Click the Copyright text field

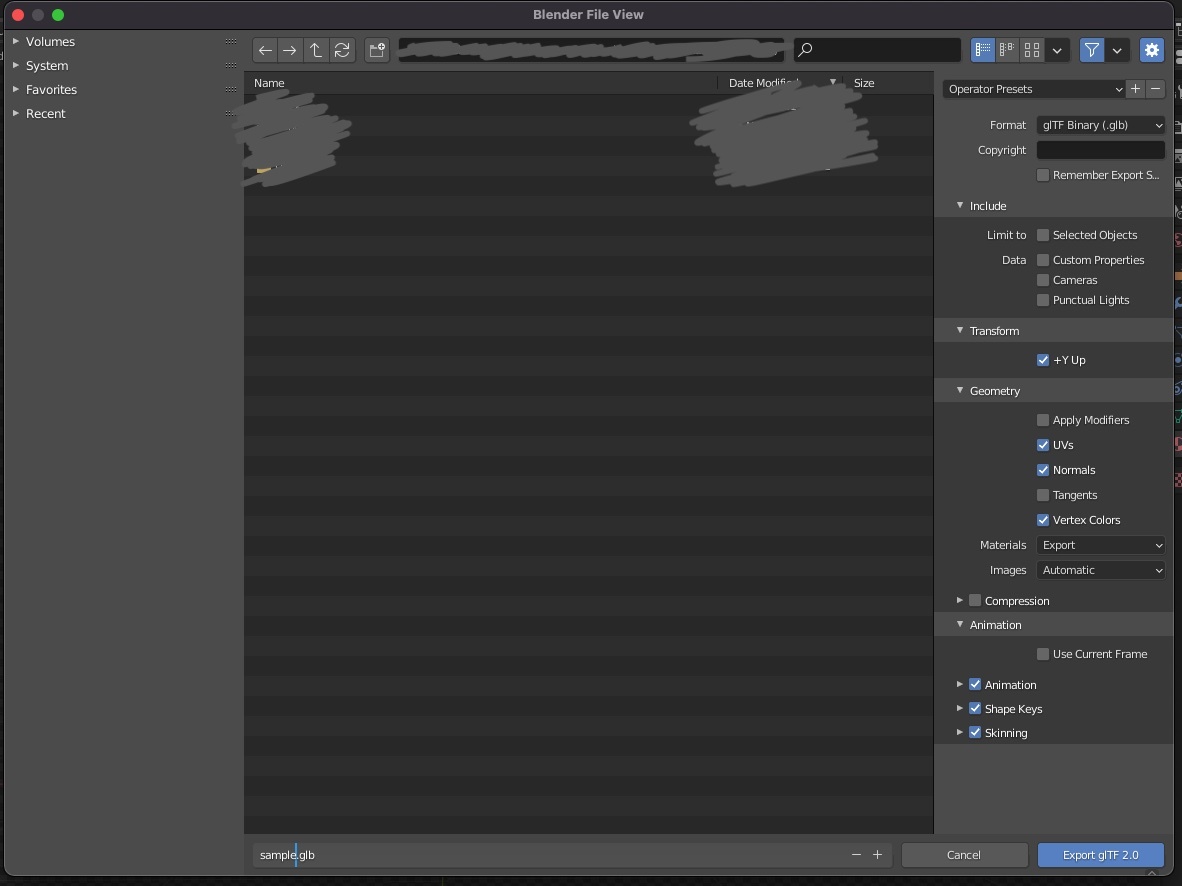click(x=1101, y=150)
